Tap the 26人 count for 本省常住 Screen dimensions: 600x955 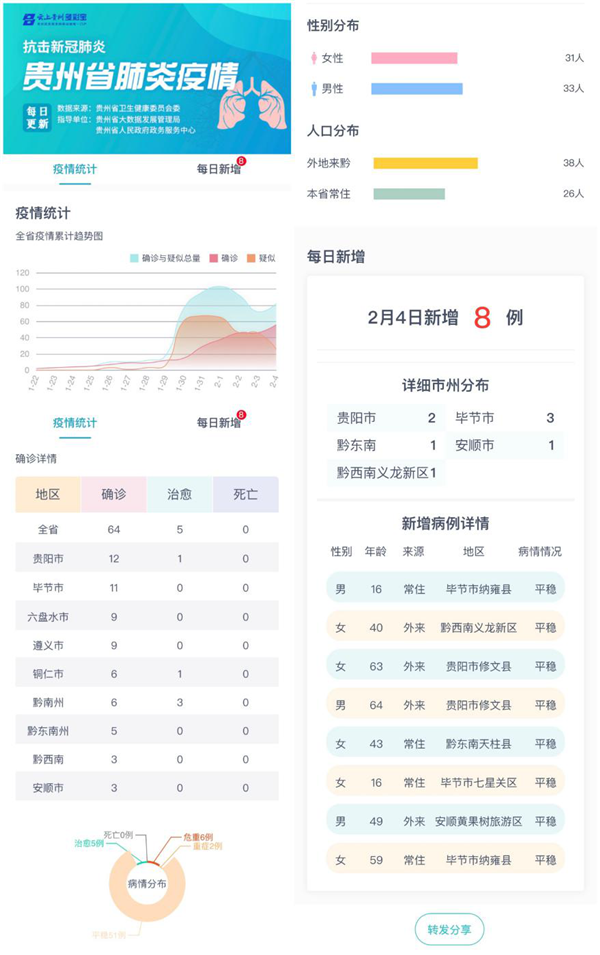[x=573, y=194]
